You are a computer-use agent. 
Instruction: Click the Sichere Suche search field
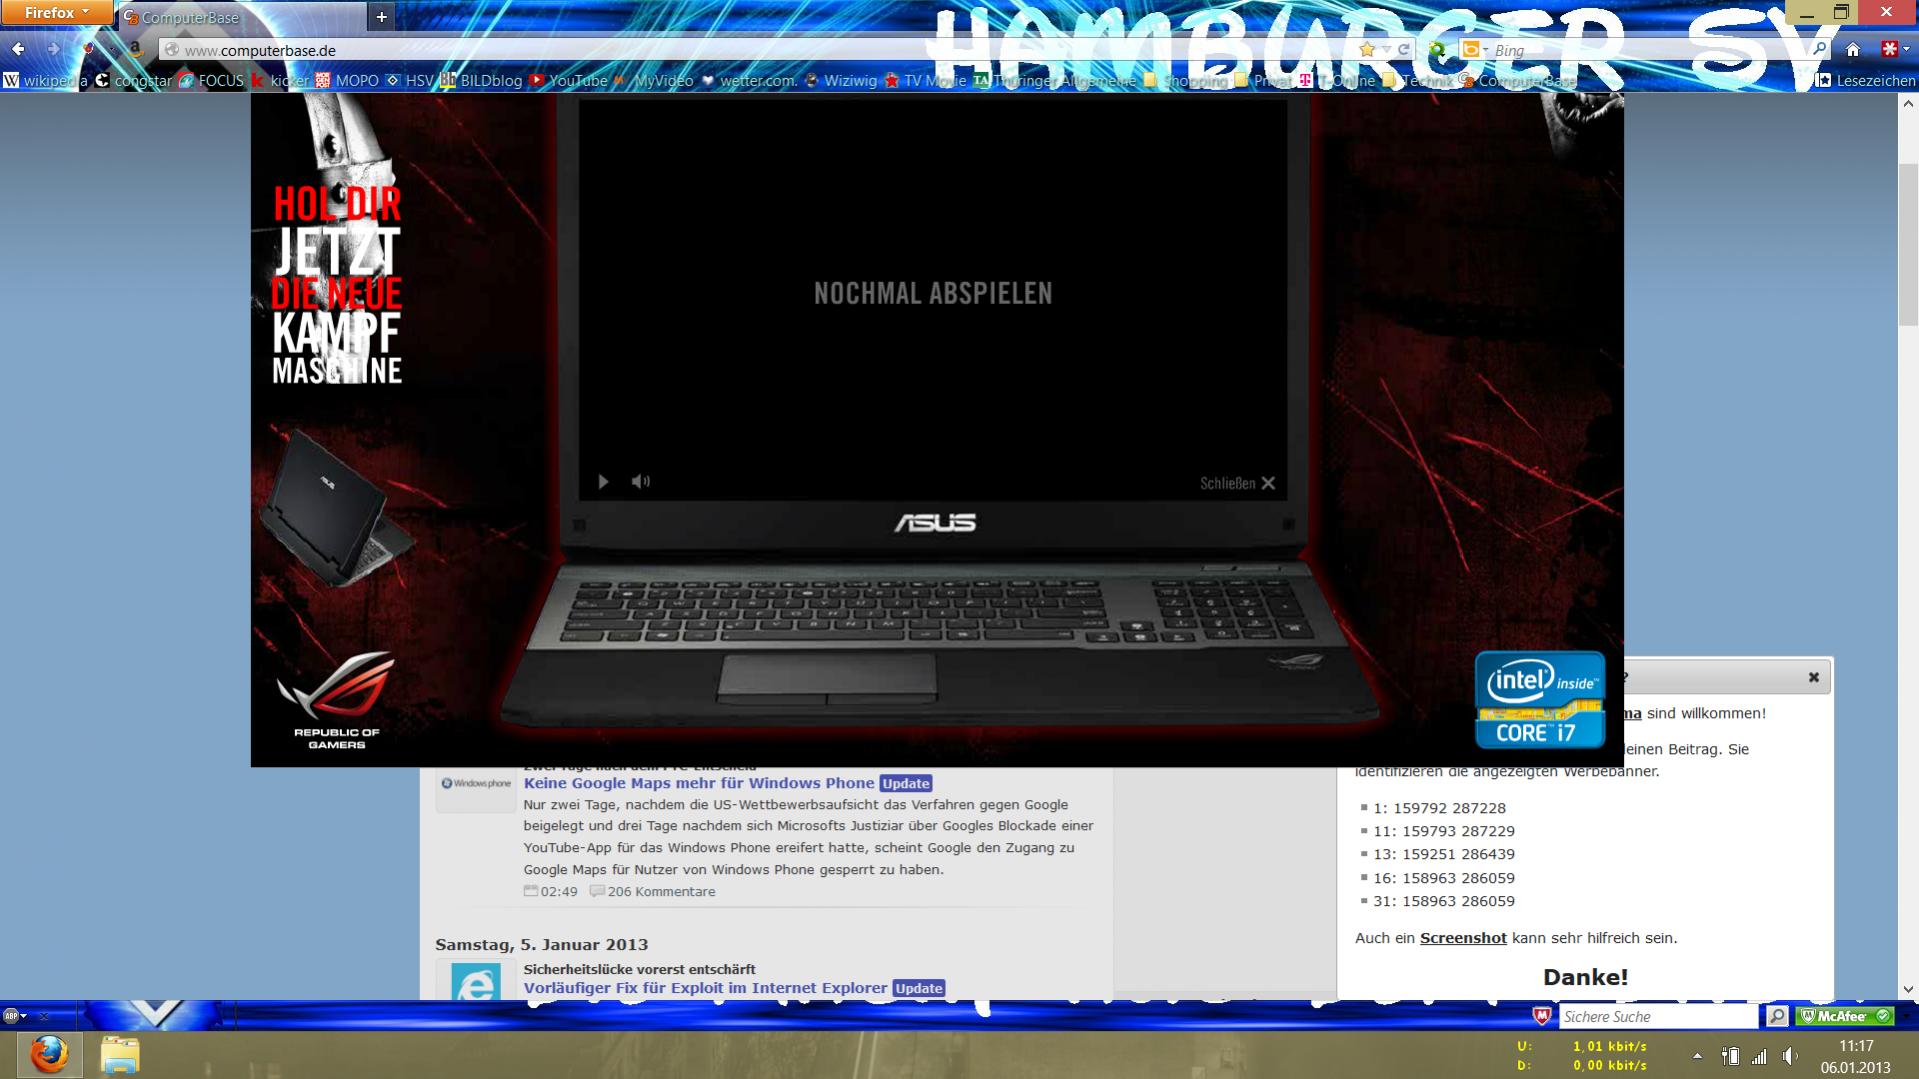click(x=1657, y=1016)
